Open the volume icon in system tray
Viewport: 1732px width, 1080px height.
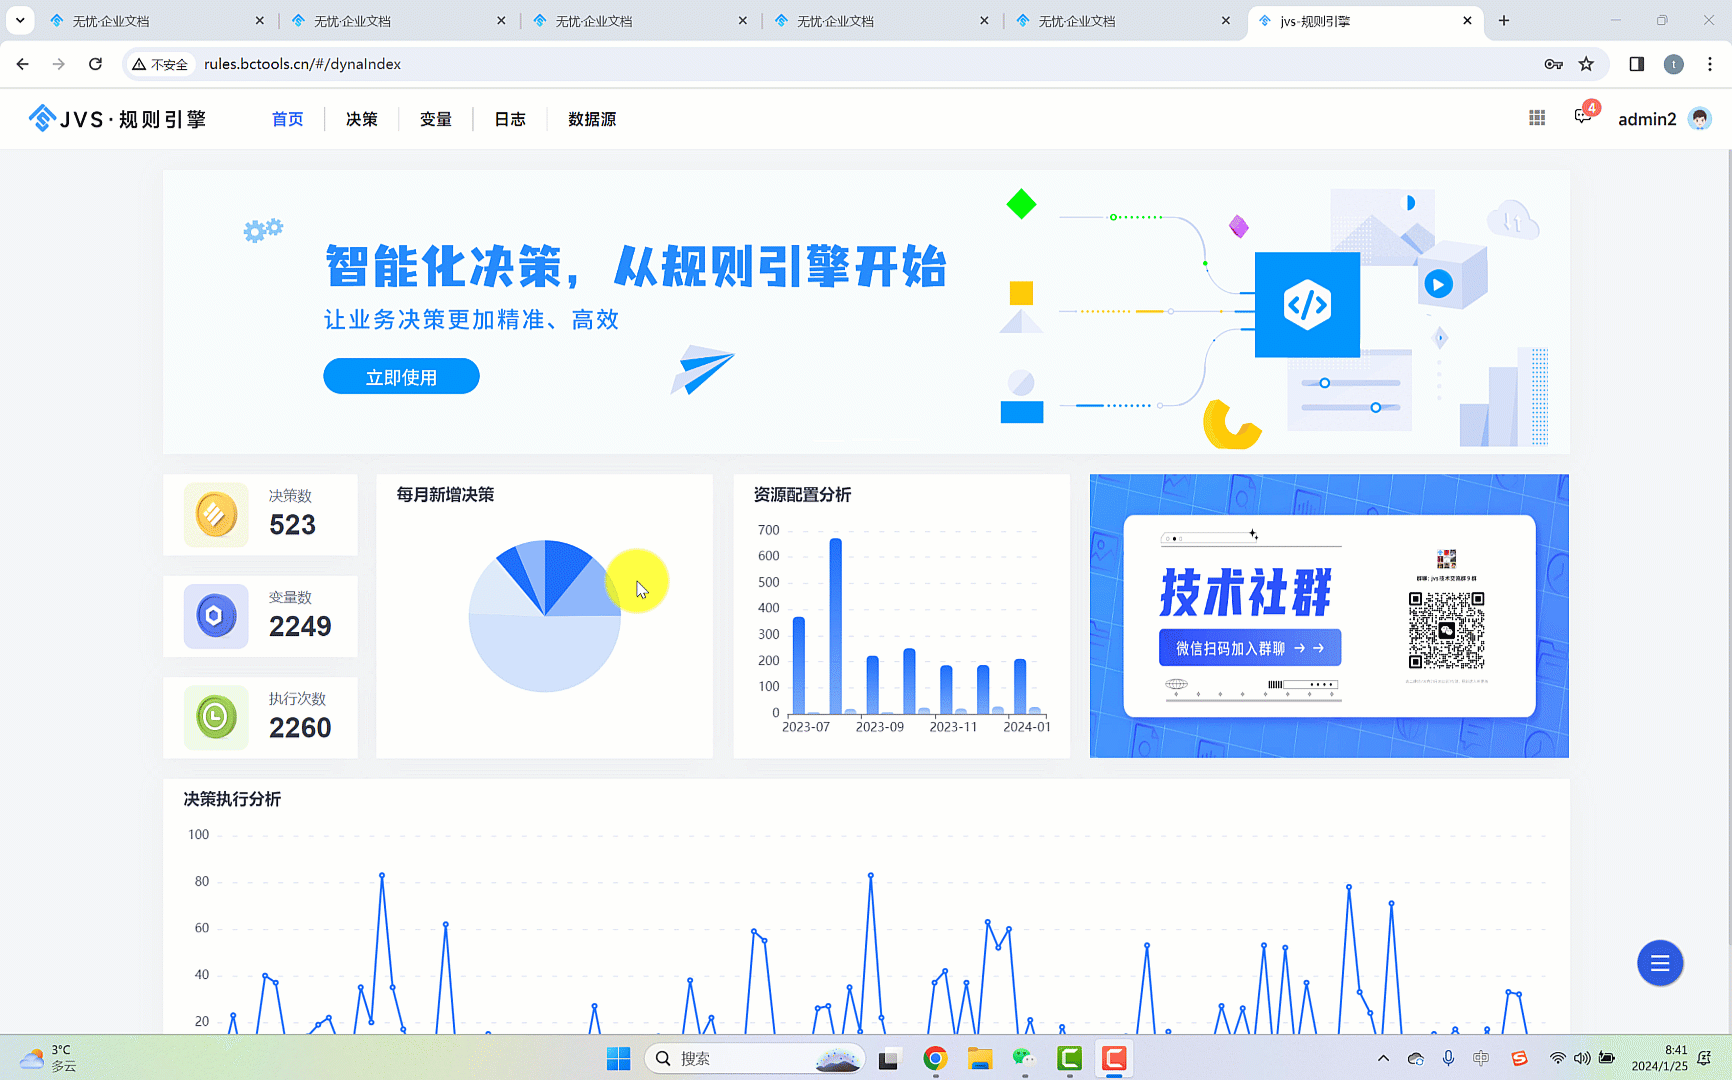coord(1582,1058)
